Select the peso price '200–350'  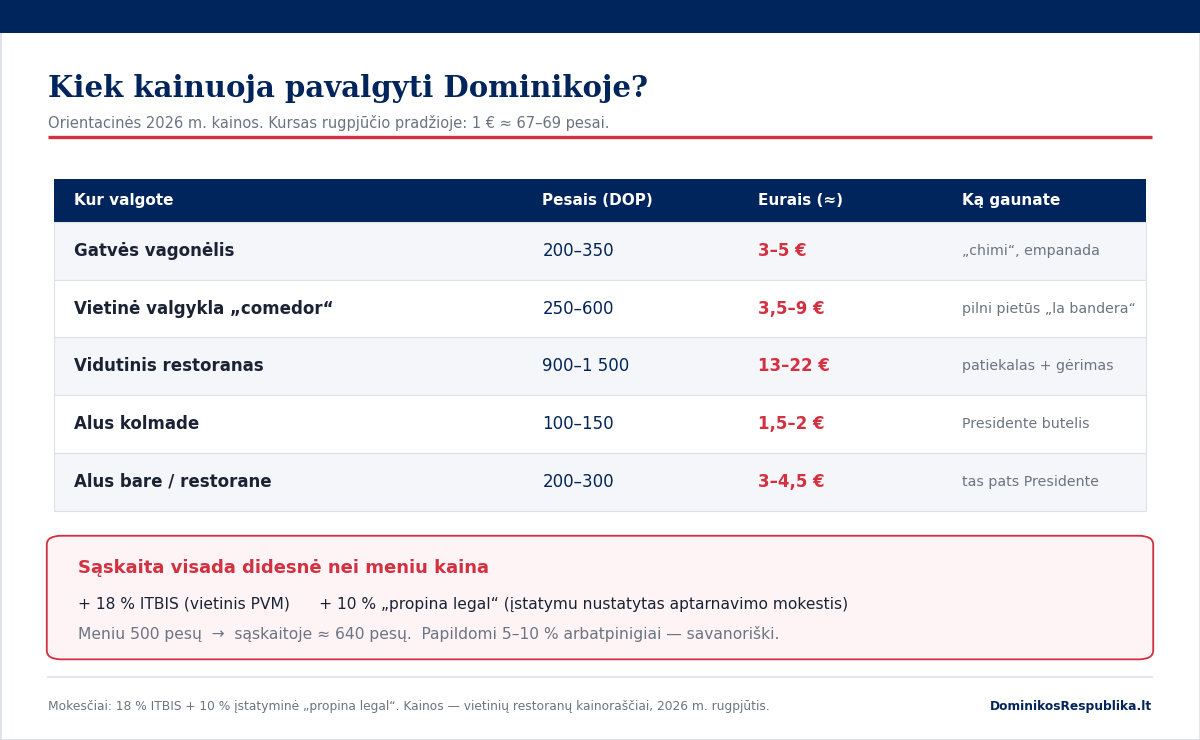(x=578, y=251)
